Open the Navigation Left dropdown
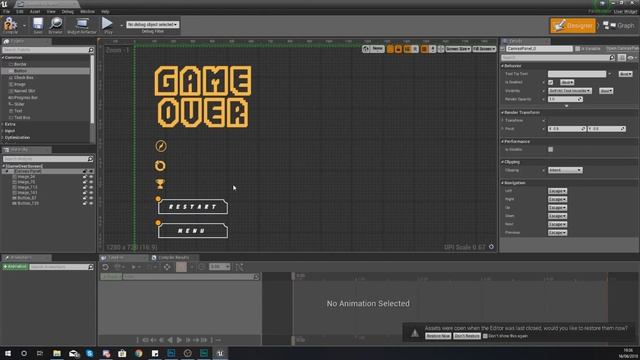The image size is (640, 360). click(558, 191)
